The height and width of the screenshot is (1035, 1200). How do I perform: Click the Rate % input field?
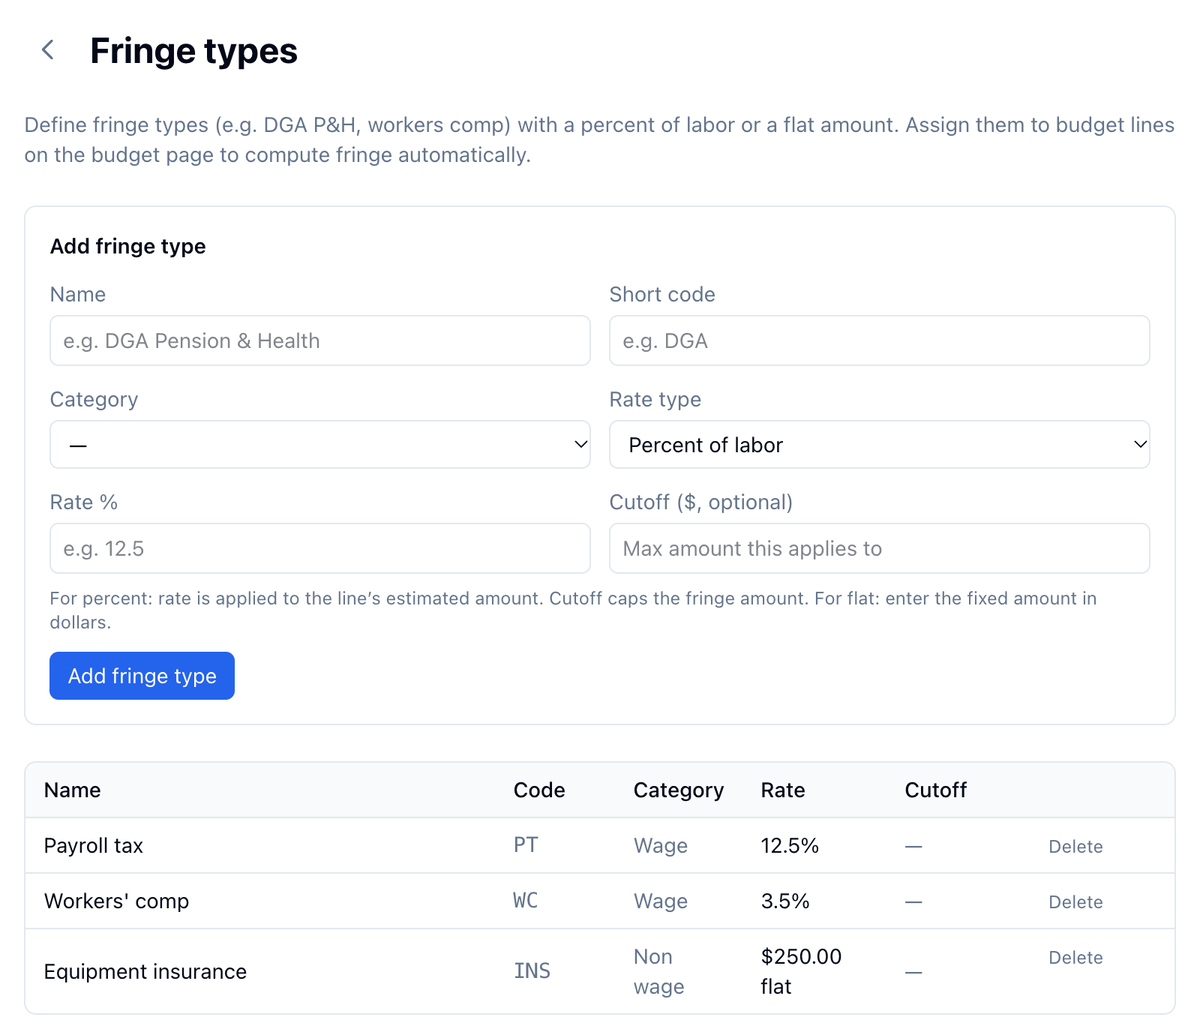coord(320,548)
